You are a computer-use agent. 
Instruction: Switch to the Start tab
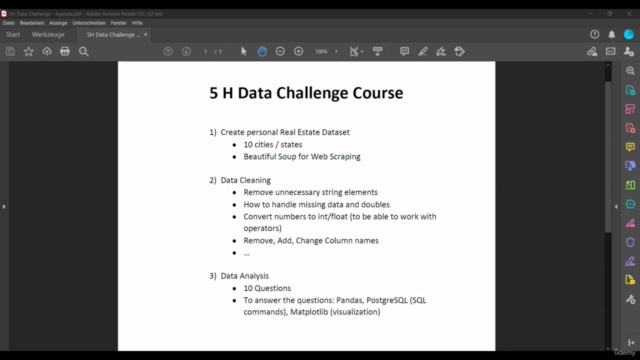coord(13,35)
